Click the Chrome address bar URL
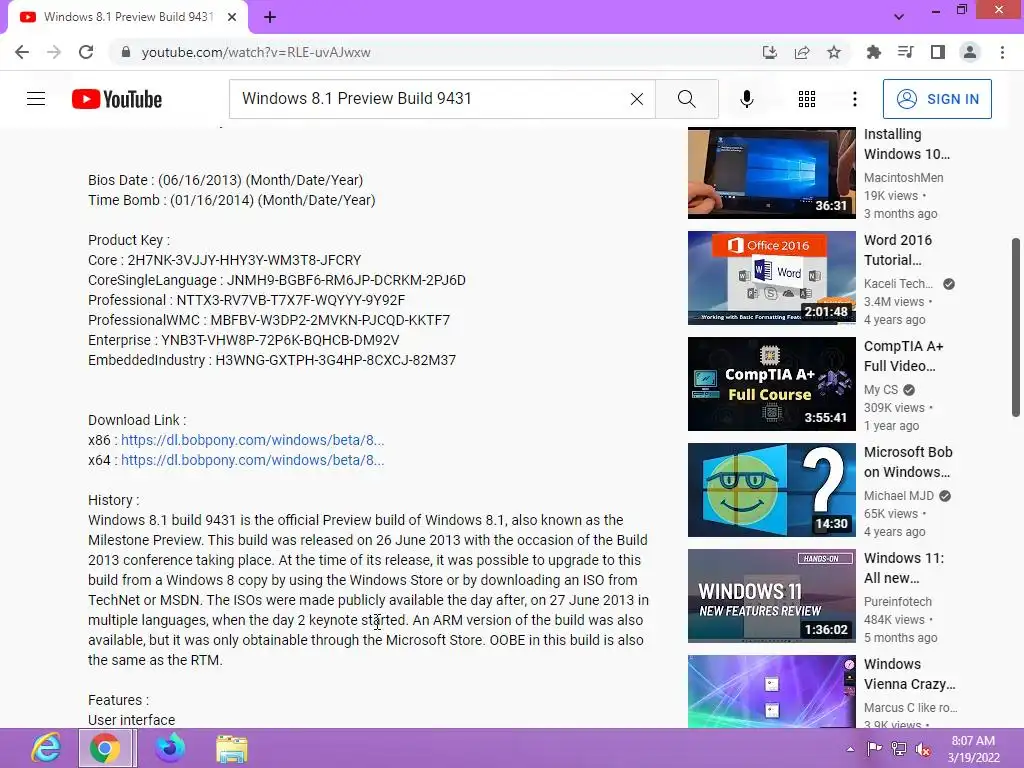Viewport: 1024px width, 768px height. point(256,52)
